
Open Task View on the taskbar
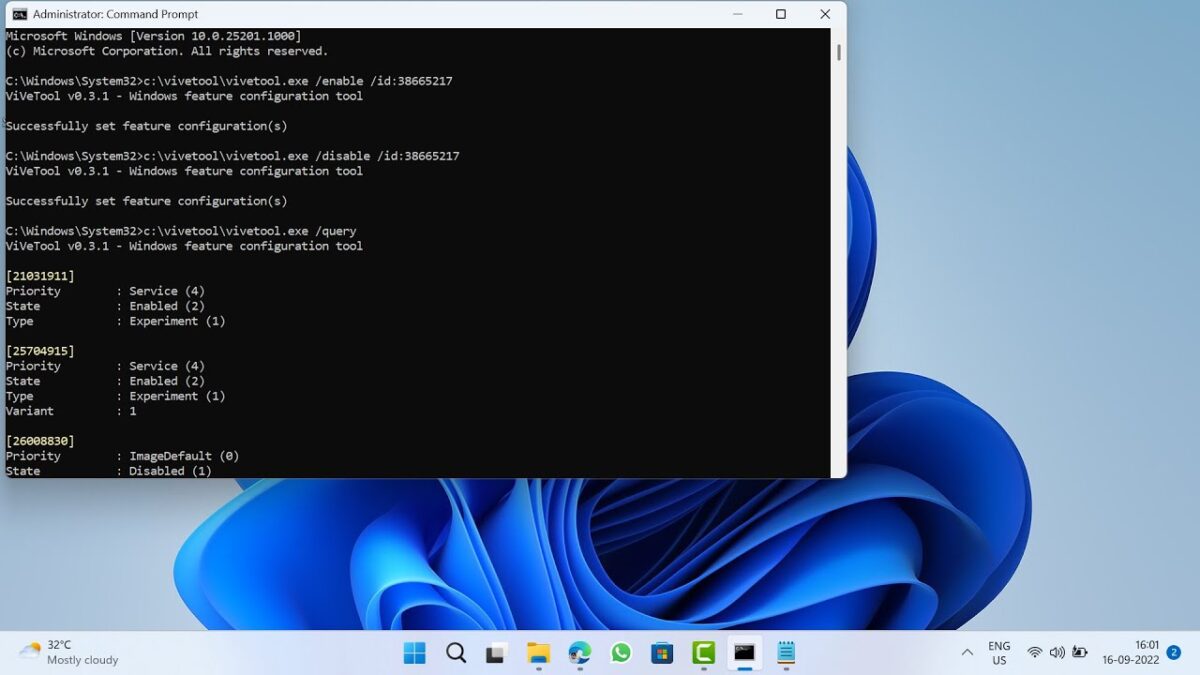click(497, 653)
